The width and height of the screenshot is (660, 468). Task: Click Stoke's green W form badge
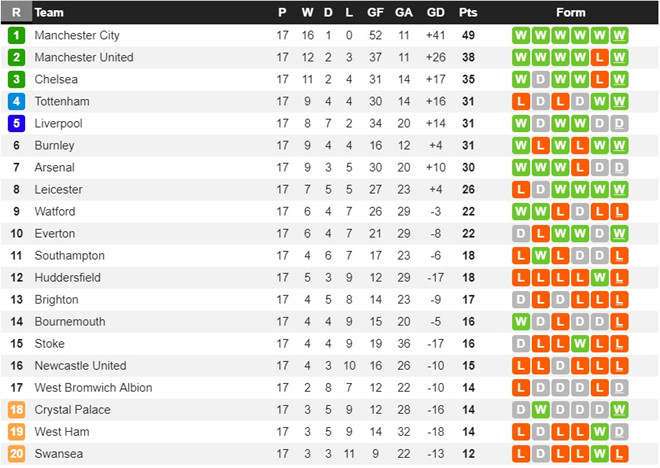tap(580, 343)
